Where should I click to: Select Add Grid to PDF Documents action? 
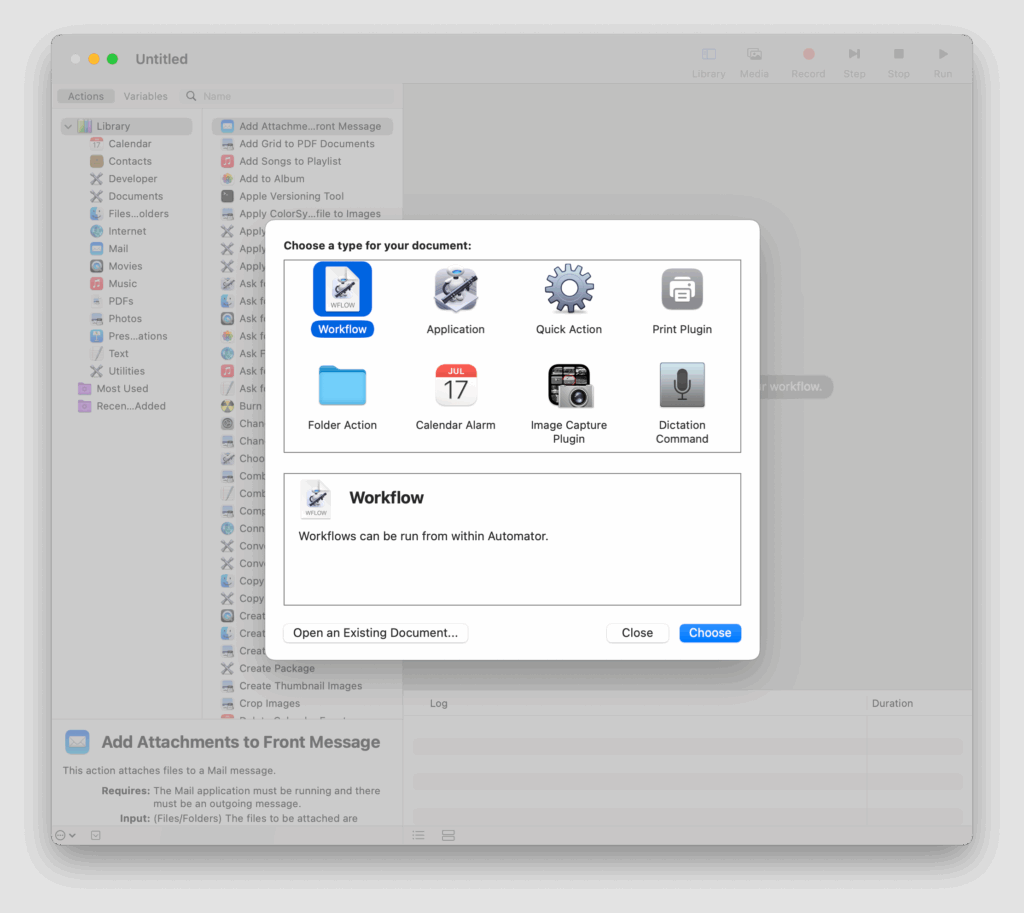click(x=302, y=144)
